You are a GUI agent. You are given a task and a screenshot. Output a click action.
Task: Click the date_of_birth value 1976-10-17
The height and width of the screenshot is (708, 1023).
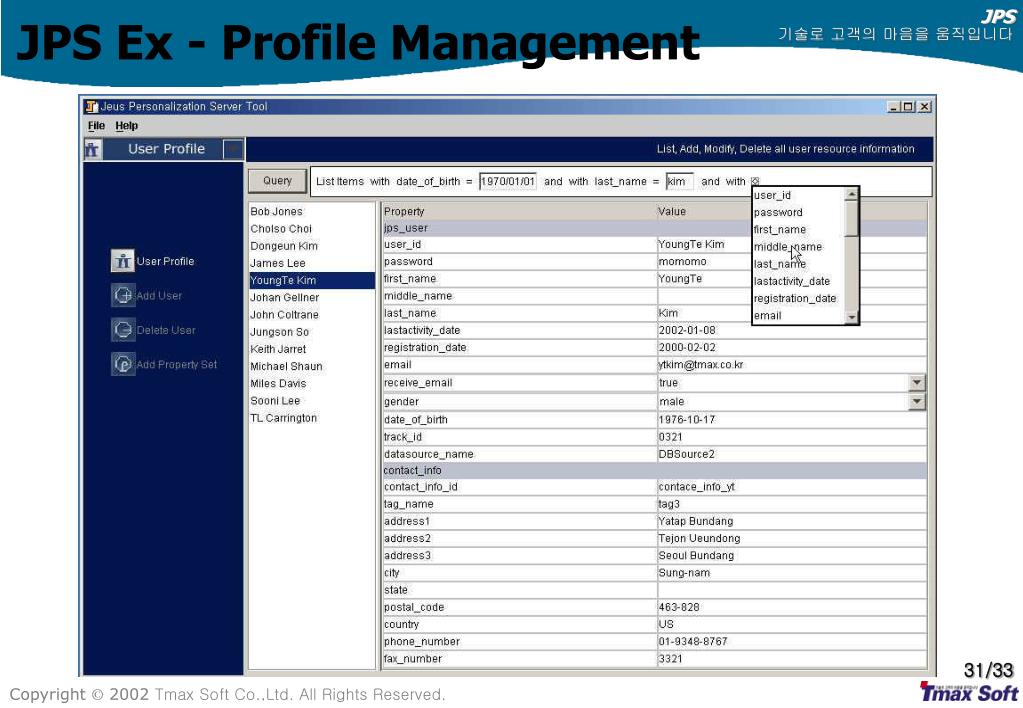[686, 420]
